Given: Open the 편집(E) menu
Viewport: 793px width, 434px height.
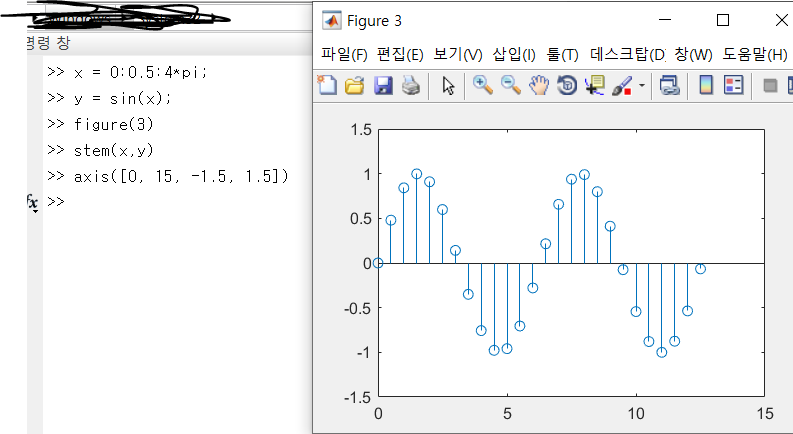Looking at the screenshot, I should coord(400,54).
